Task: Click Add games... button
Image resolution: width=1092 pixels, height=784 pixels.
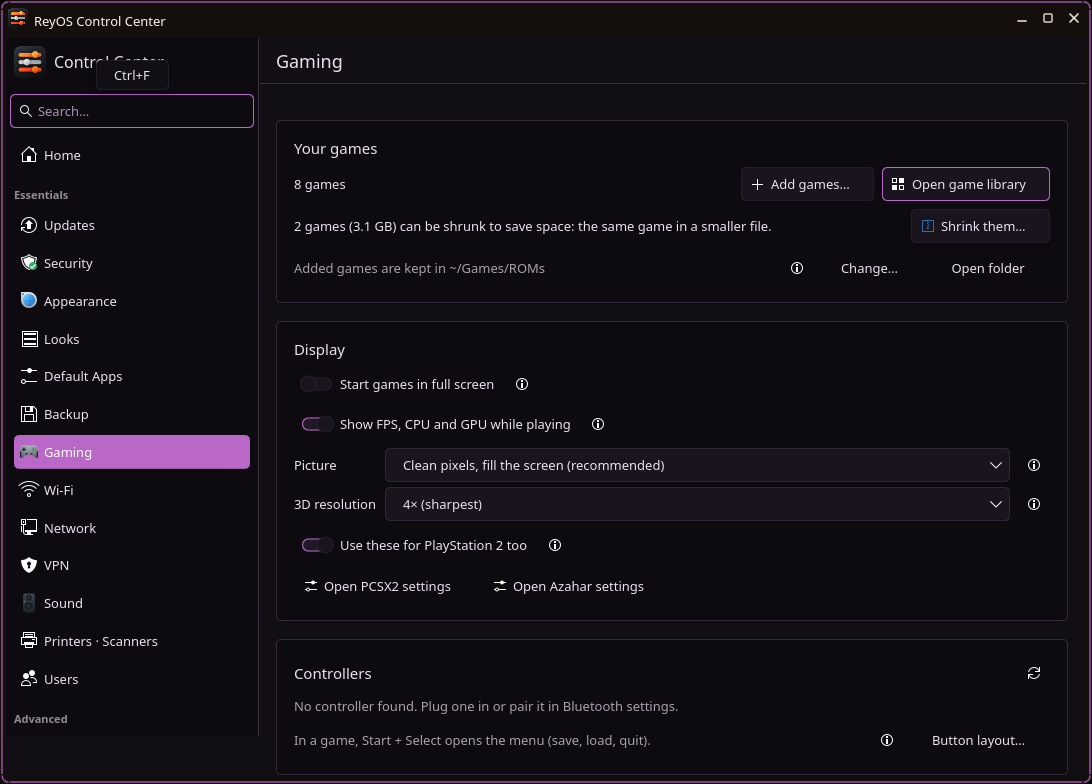Action: tap(807, 185)
